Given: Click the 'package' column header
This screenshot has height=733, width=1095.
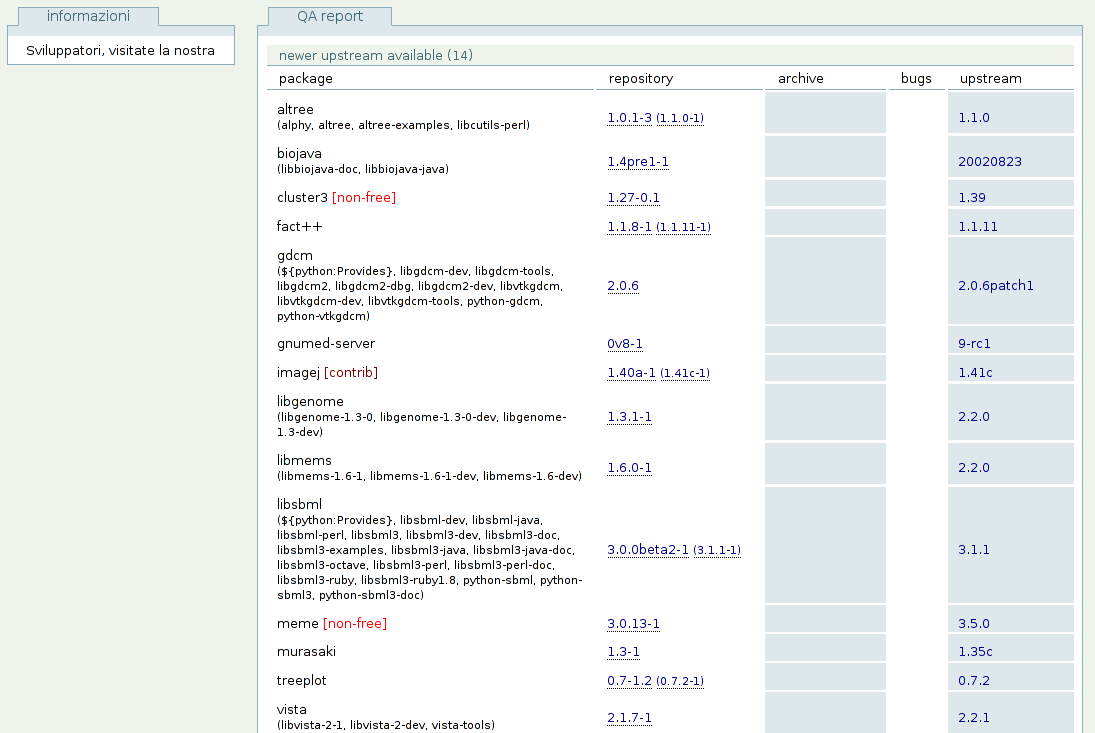Looking at the screenshot, I should (305, 79).
